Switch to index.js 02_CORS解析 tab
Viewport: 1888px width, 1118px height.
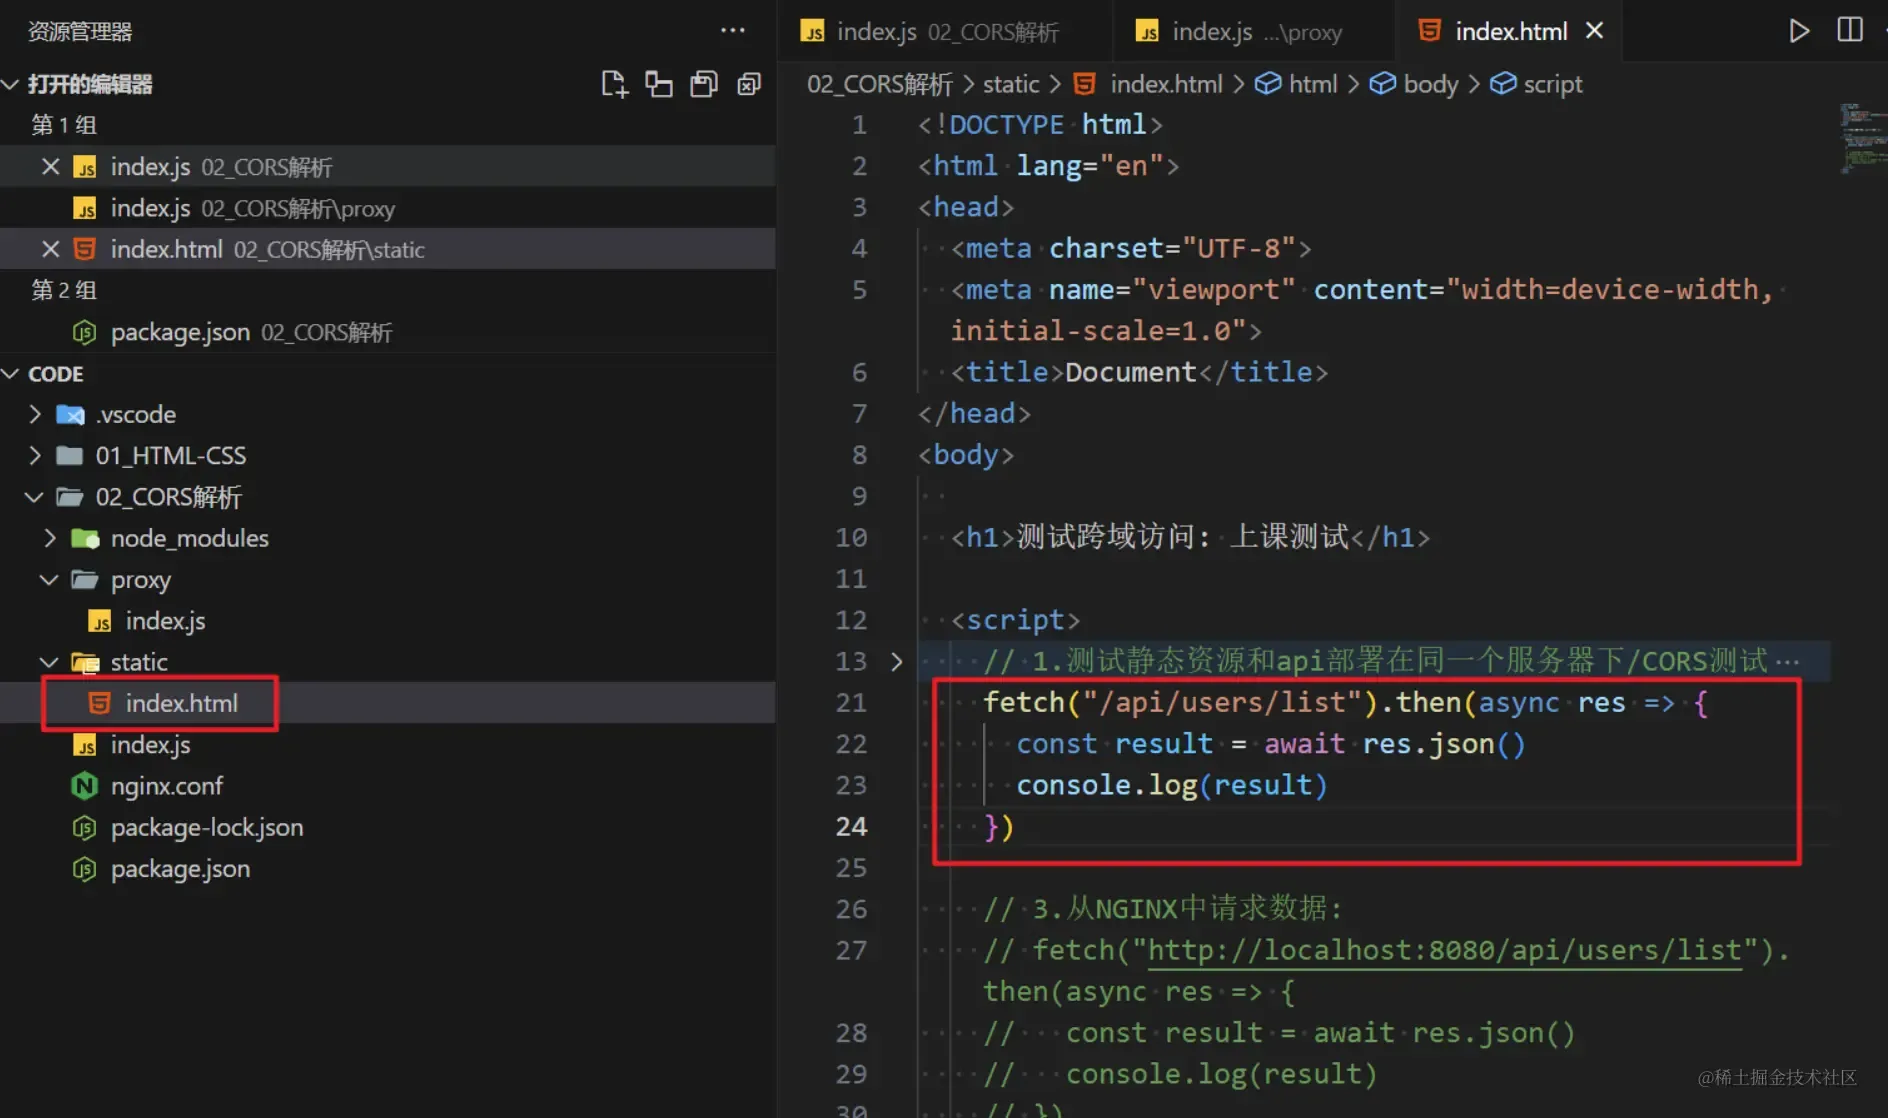tap(946, 31)
